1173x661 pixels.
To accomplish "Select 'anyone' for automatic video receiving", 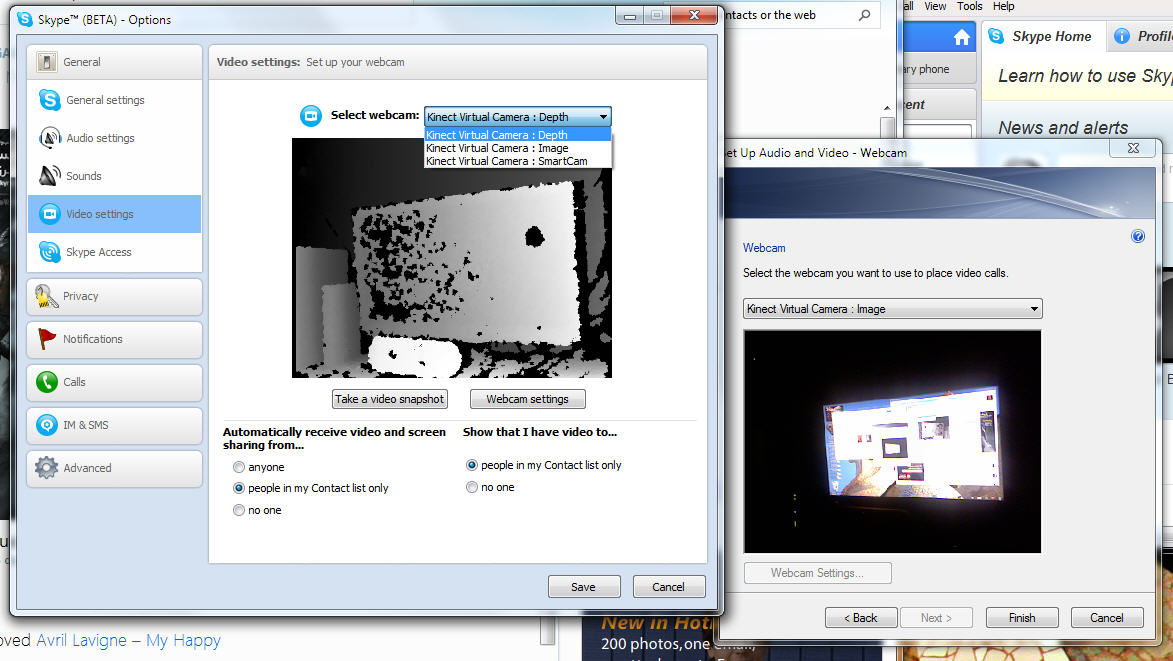I will click(x=239, y=467).
